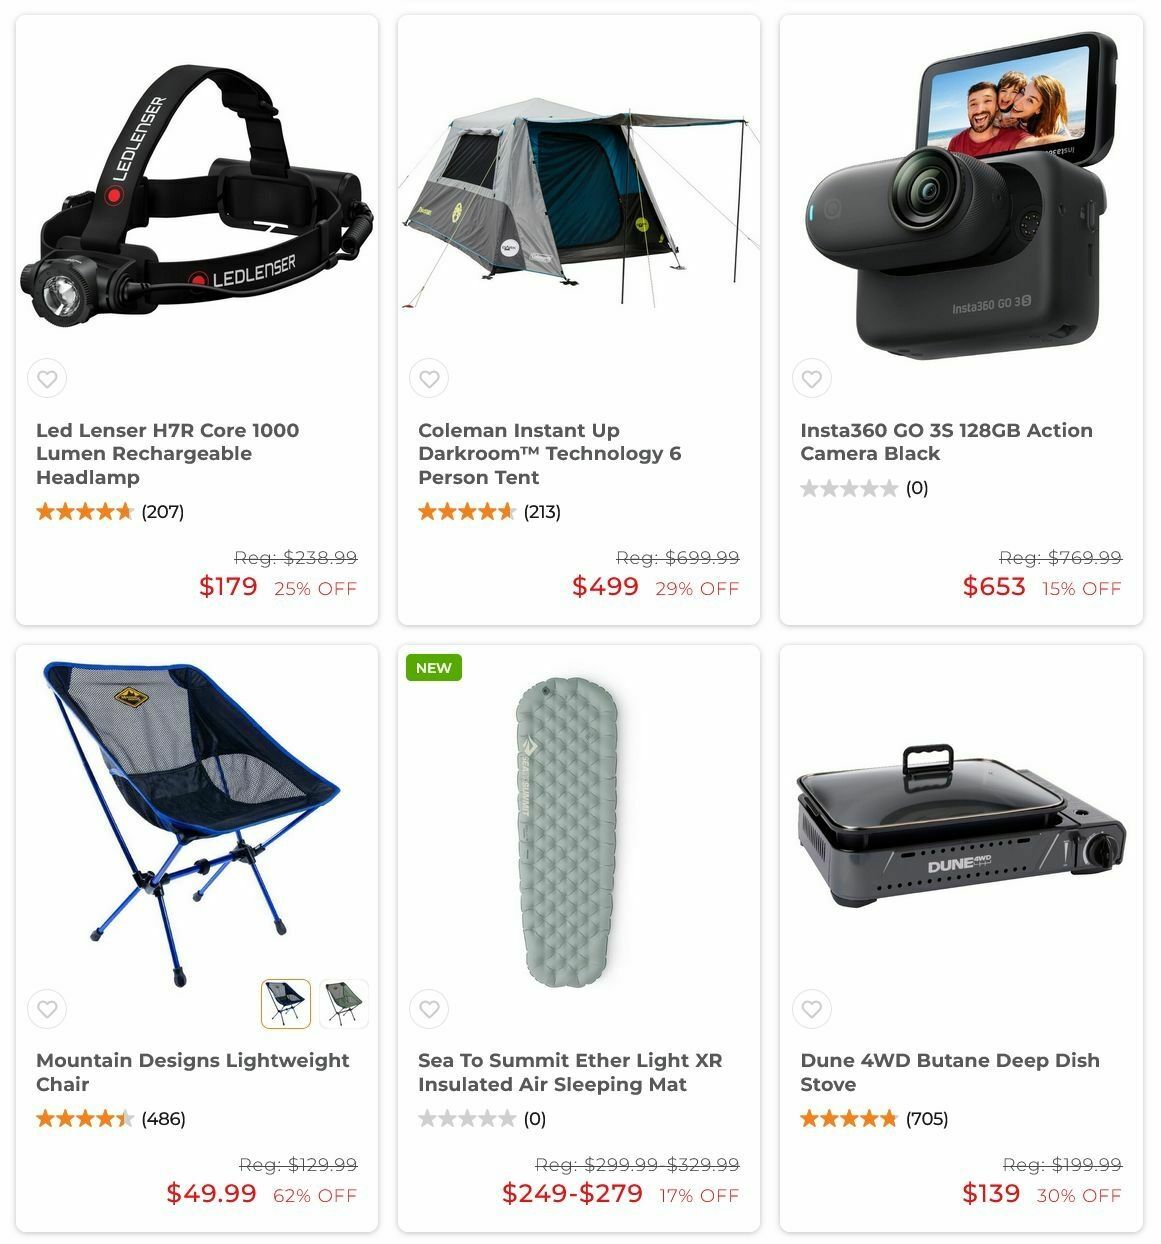Screen dimensions: 1161x1244
Task: Add Dune 4WD stove to wishlist
Action: click(812, 1009)
